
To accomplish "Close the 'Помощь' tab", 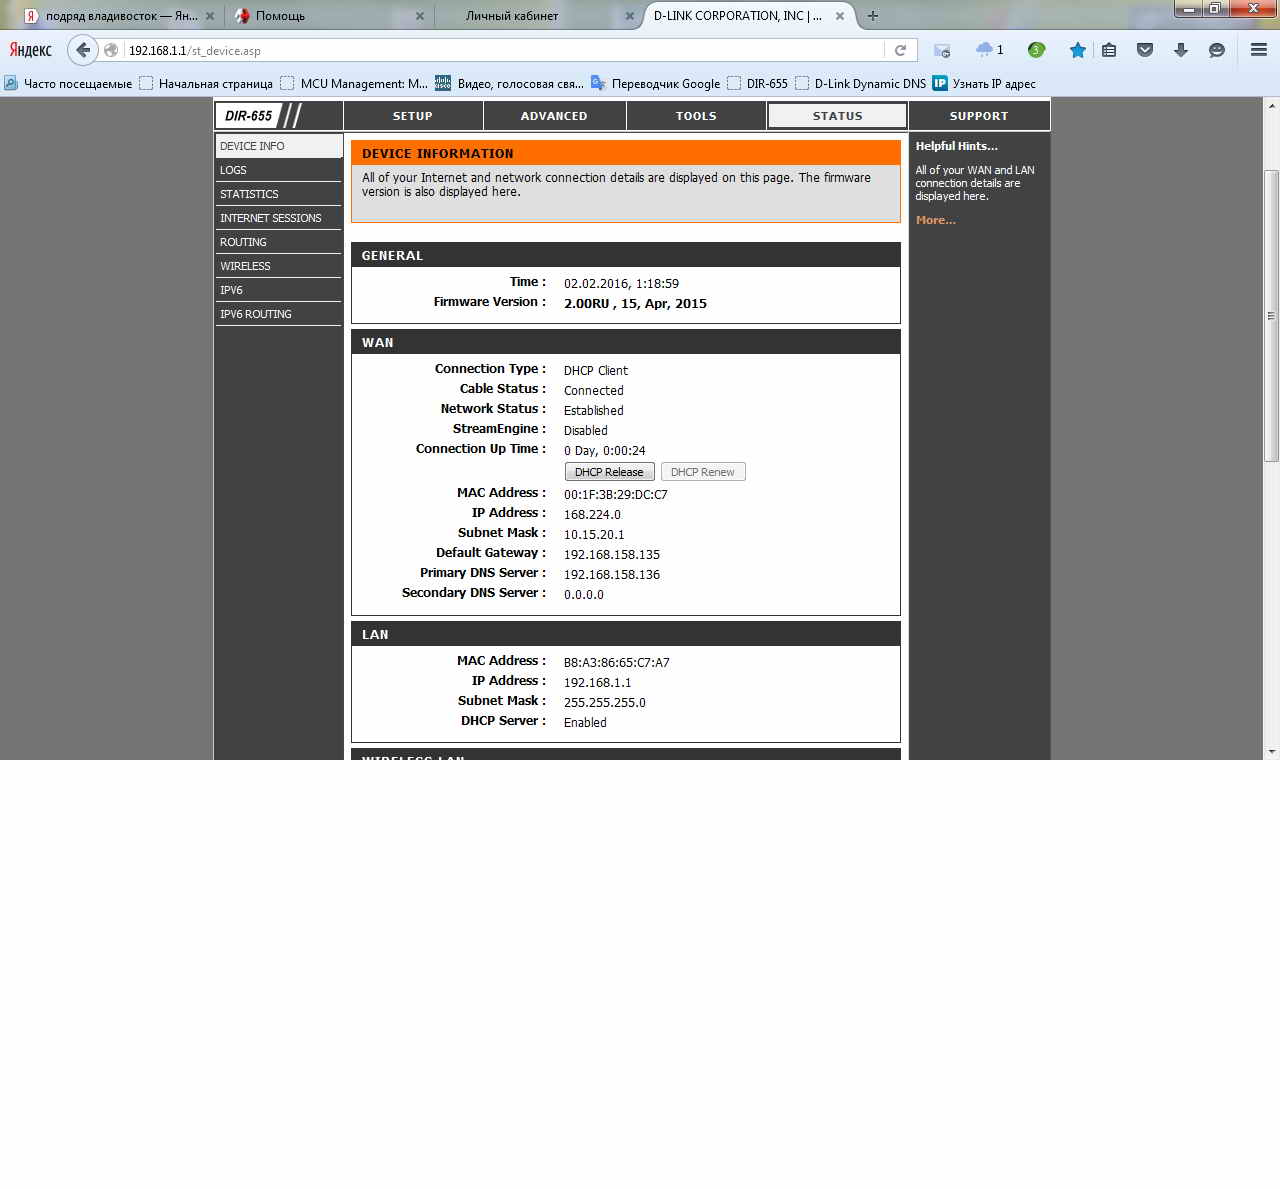I will [420, 16].
